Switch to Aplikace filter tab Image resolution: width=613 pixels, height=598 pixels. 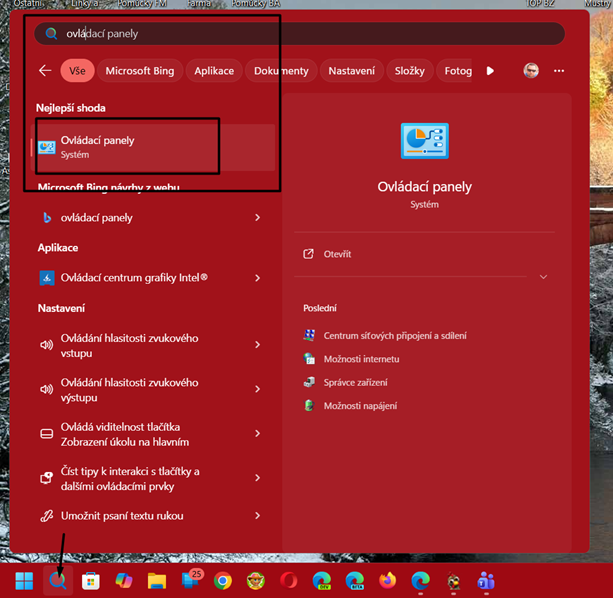pyautogui.click(x=214, y=71)
